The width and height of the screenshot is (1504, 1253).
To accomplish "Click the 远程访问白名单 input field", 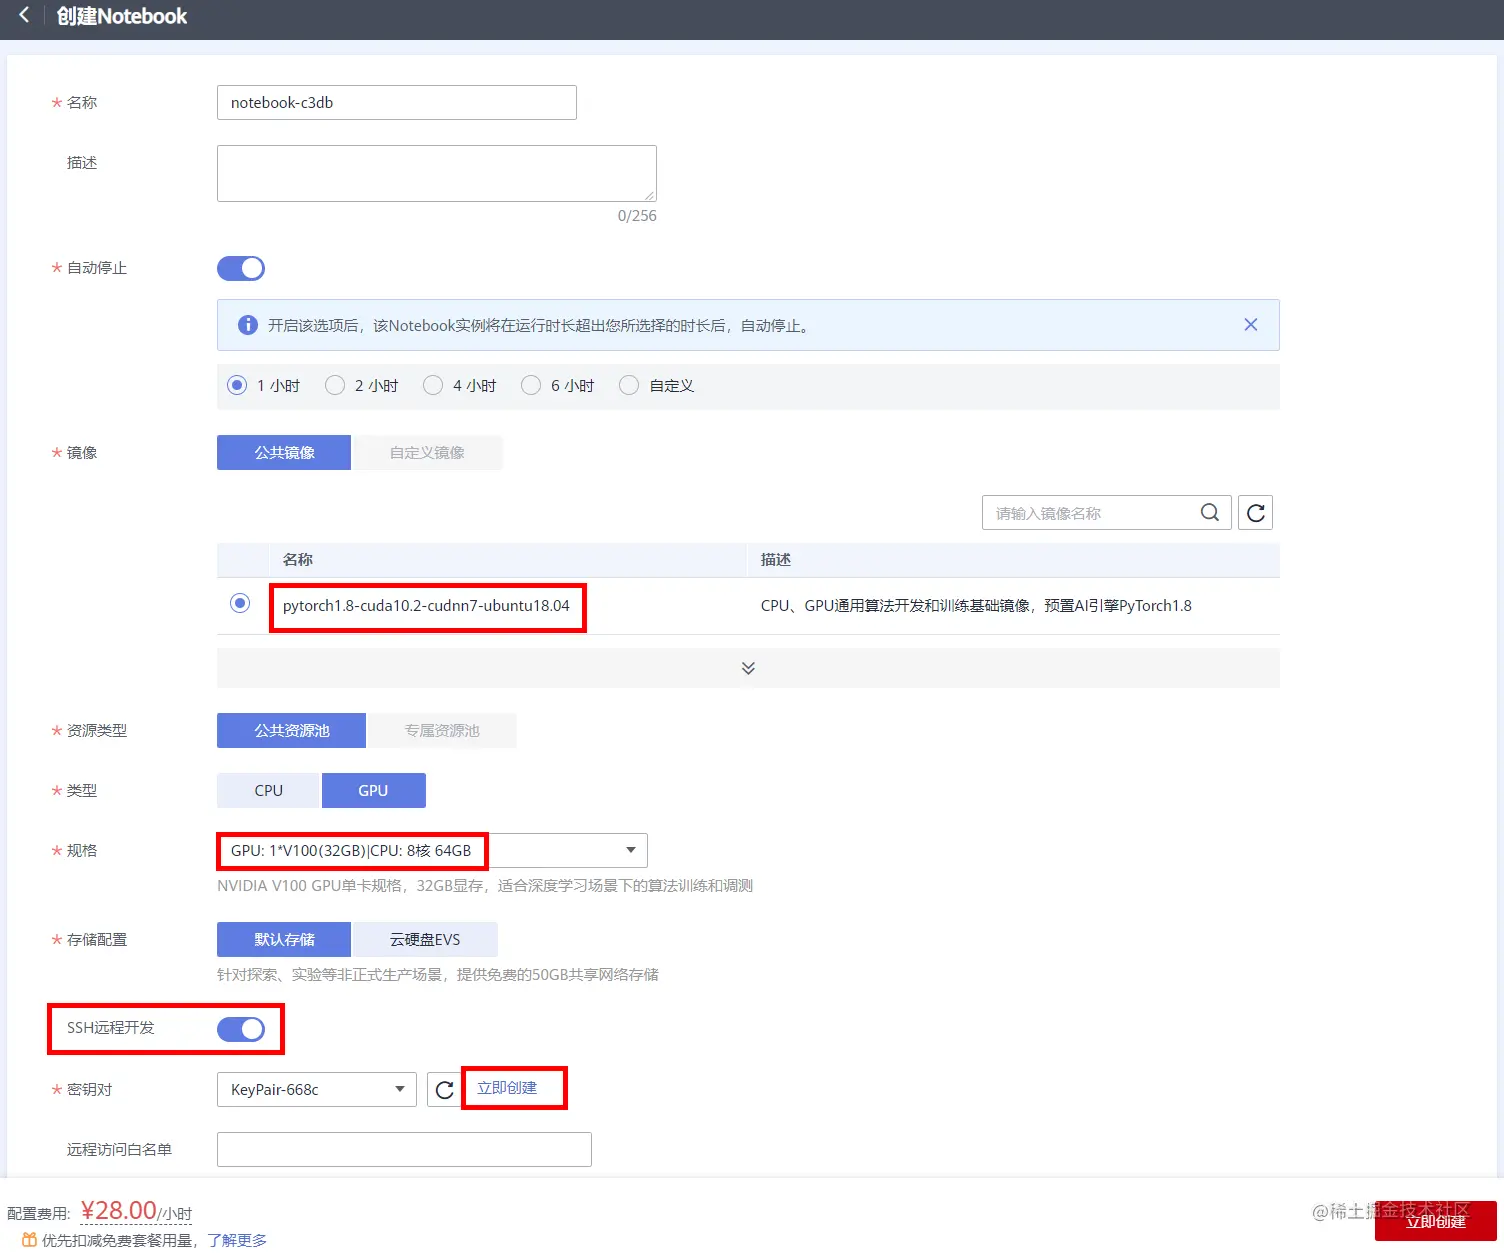I will tap(404, 1149).
